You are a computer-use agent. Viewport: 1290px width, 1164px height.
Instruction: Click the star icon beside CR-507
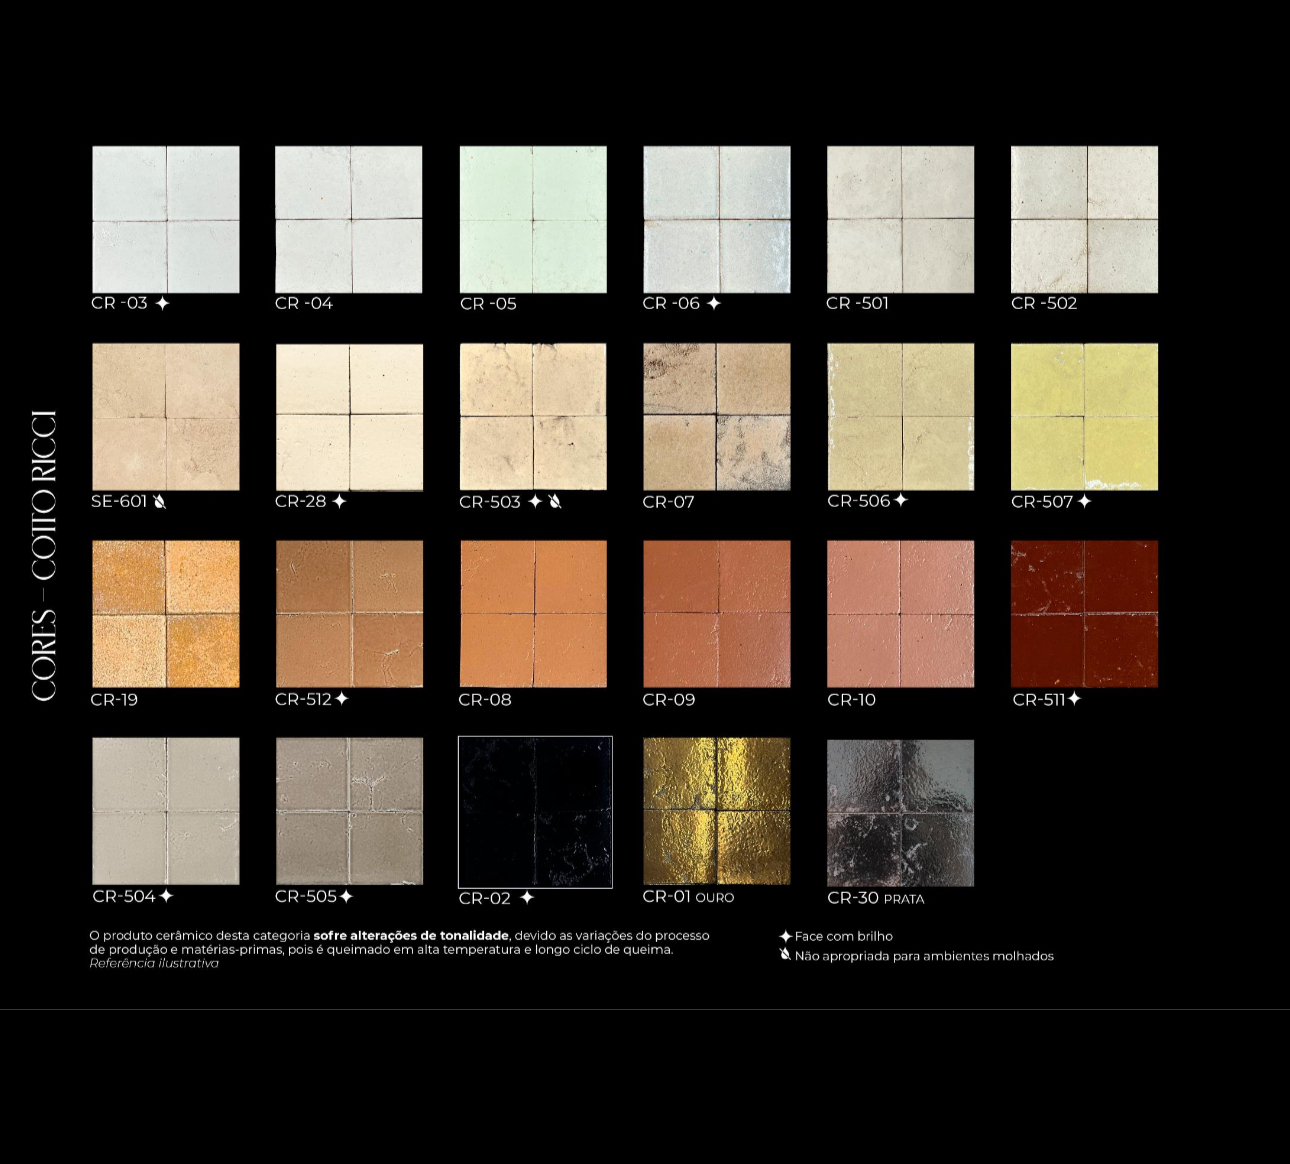pos(1084,501)
